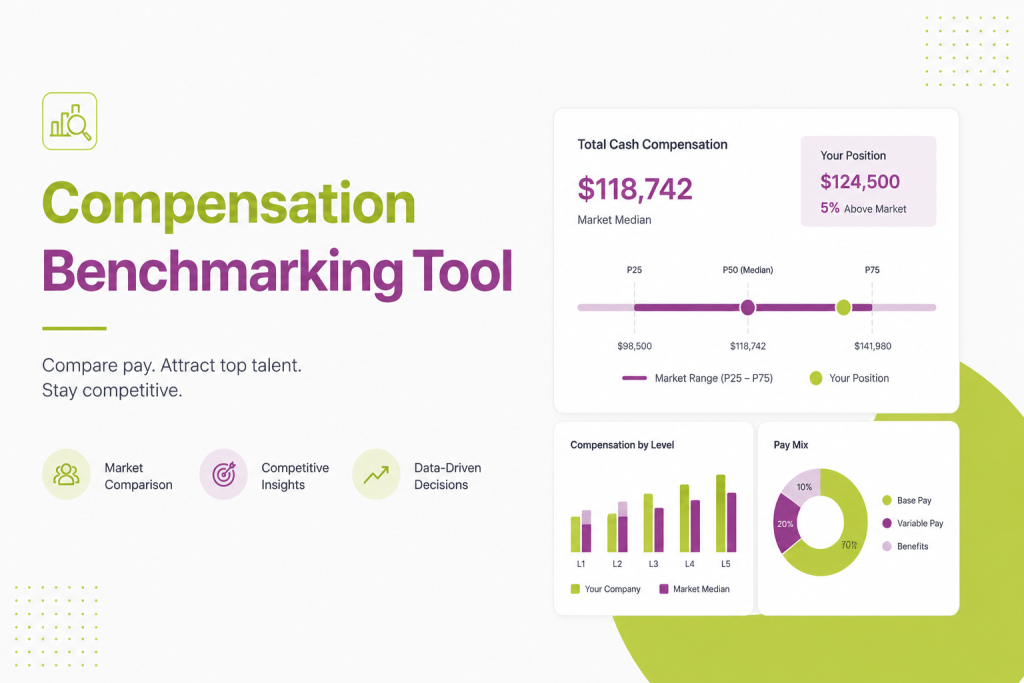This screenshot has width=1024, height=683.
Task: Click the 10% Benefits donut segment
Action: click(x=805, y=486)
